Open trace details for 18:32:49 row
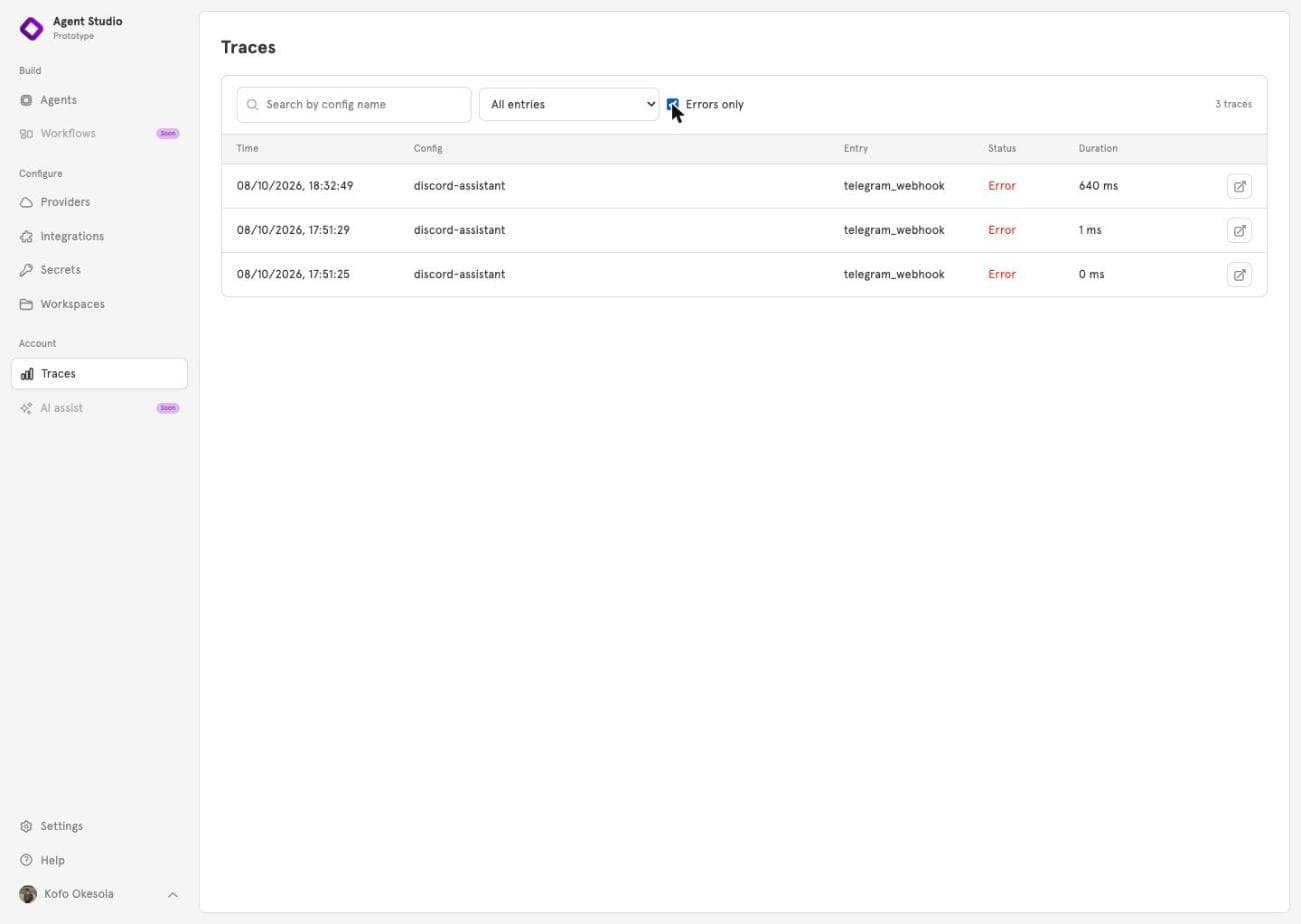Viewport: 1301px width, 924px height. [1239, 186]
